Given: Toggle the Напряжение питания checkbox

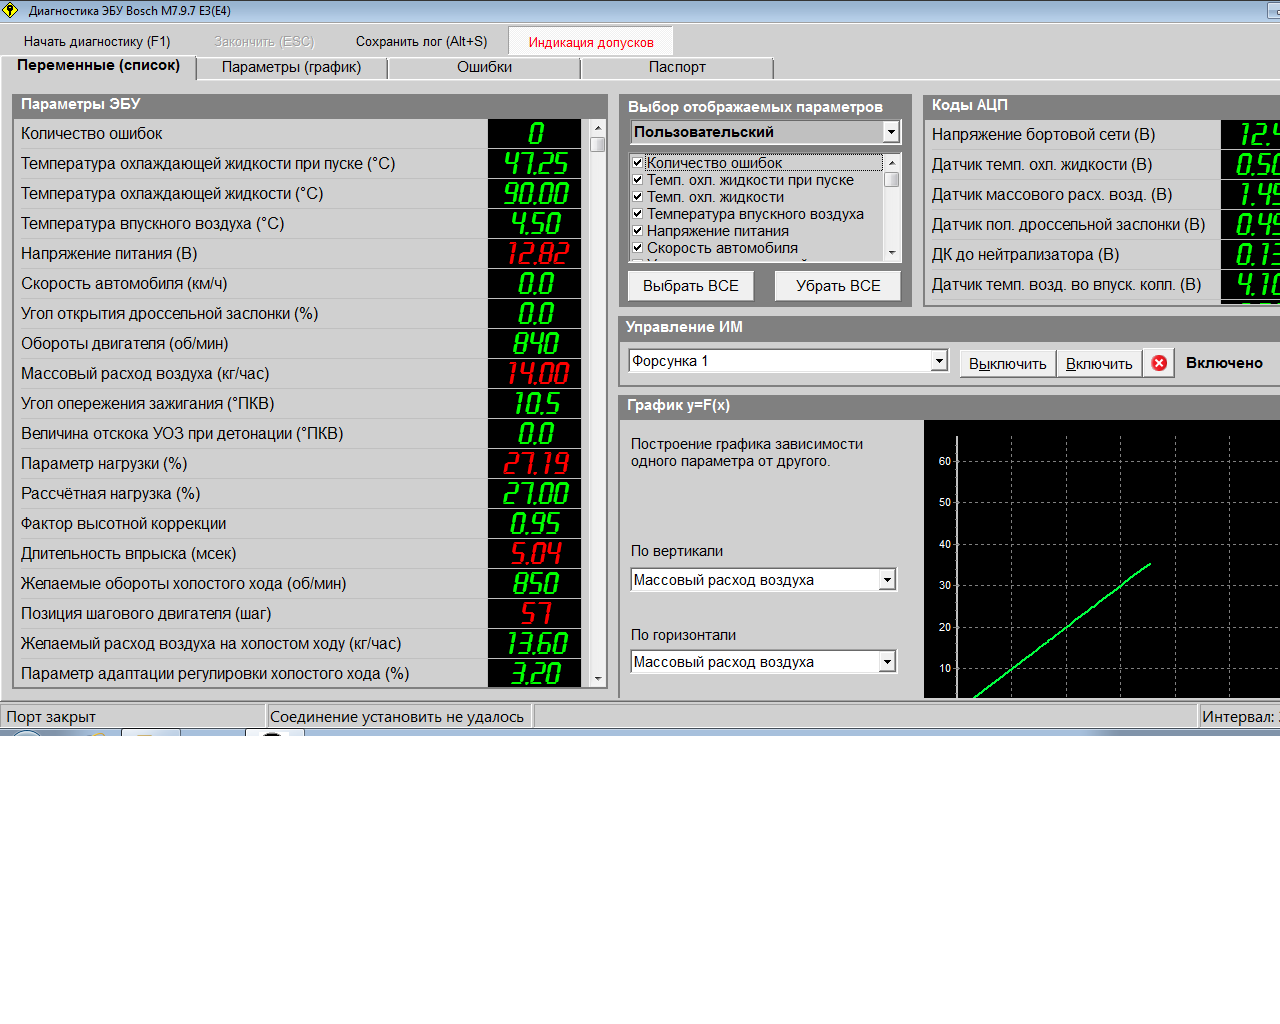Looking at the screenshot, I should [x=638, y=231].
